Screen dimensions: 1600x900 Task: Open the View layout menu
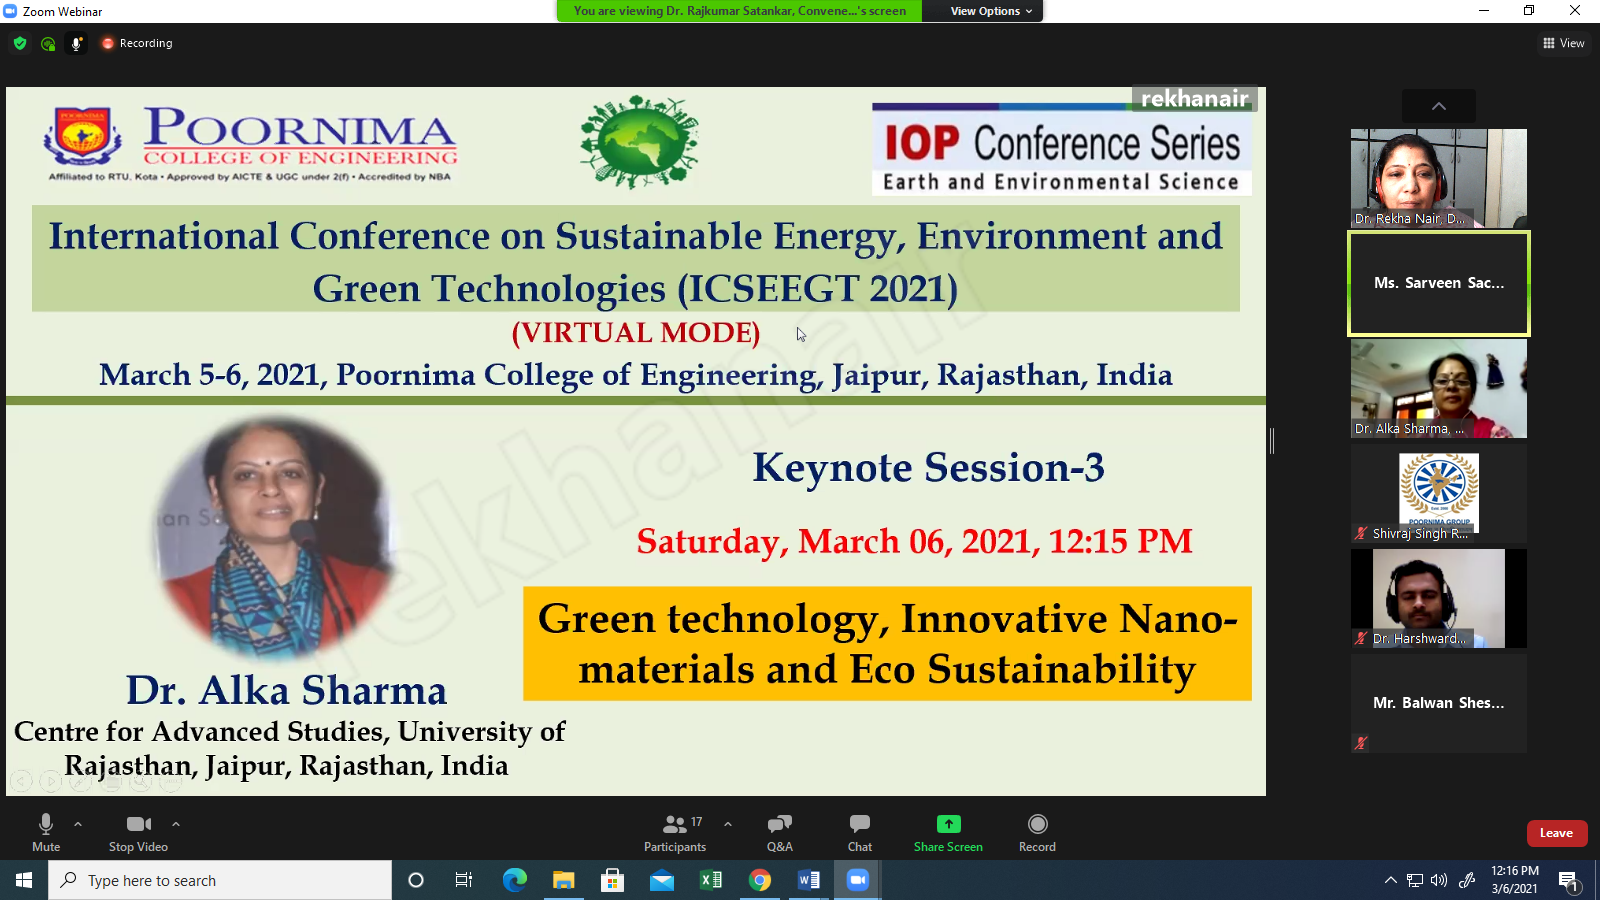(x=1563, y=43)
